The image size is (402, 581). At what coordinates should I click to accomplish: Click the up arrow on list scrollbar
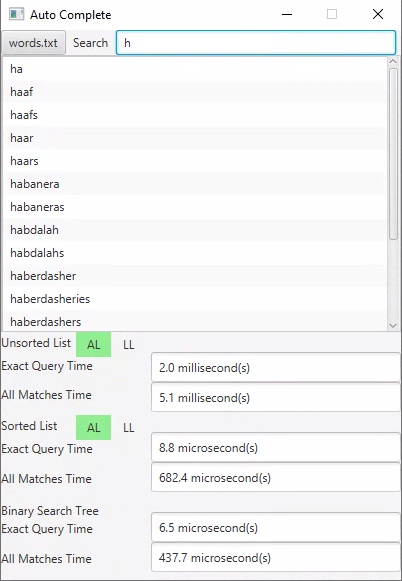pyautogui.click(x=393, y=62)
